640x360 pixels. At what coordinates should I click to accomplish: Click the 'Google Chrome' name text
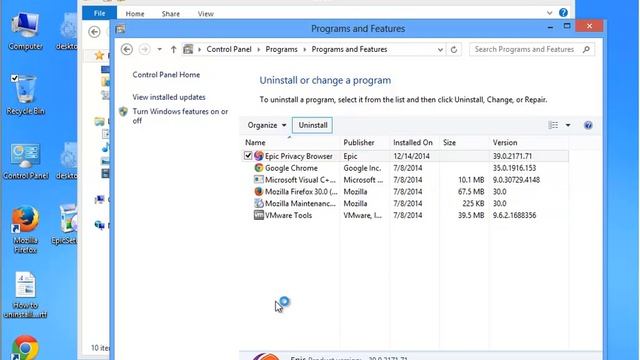click(291, 168)
